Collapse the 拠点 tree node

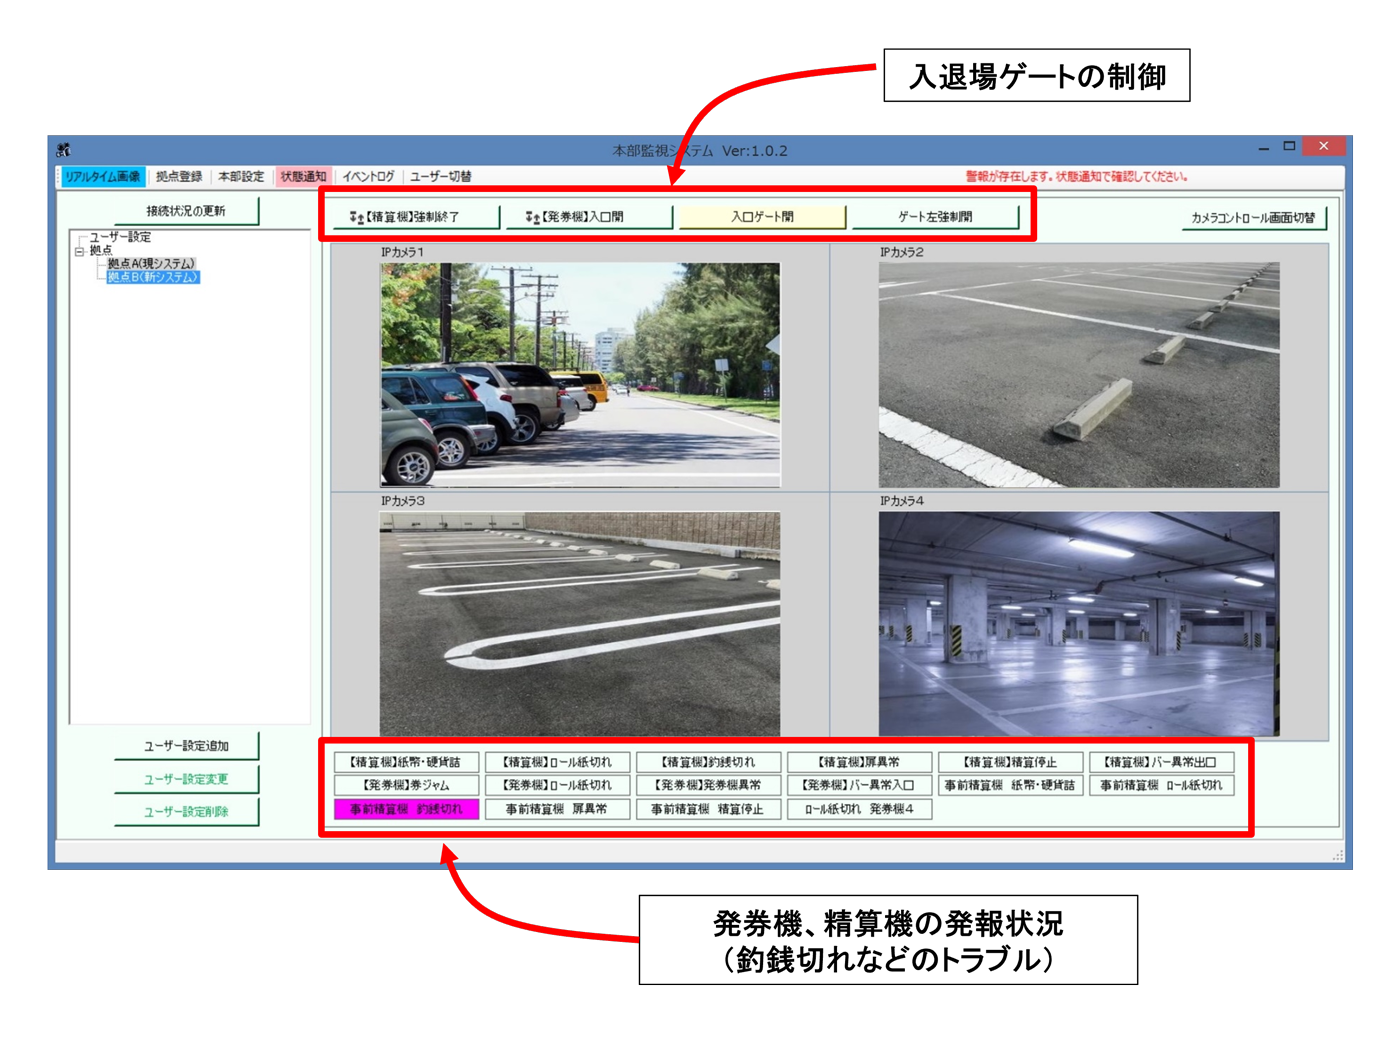click(79, 251)
